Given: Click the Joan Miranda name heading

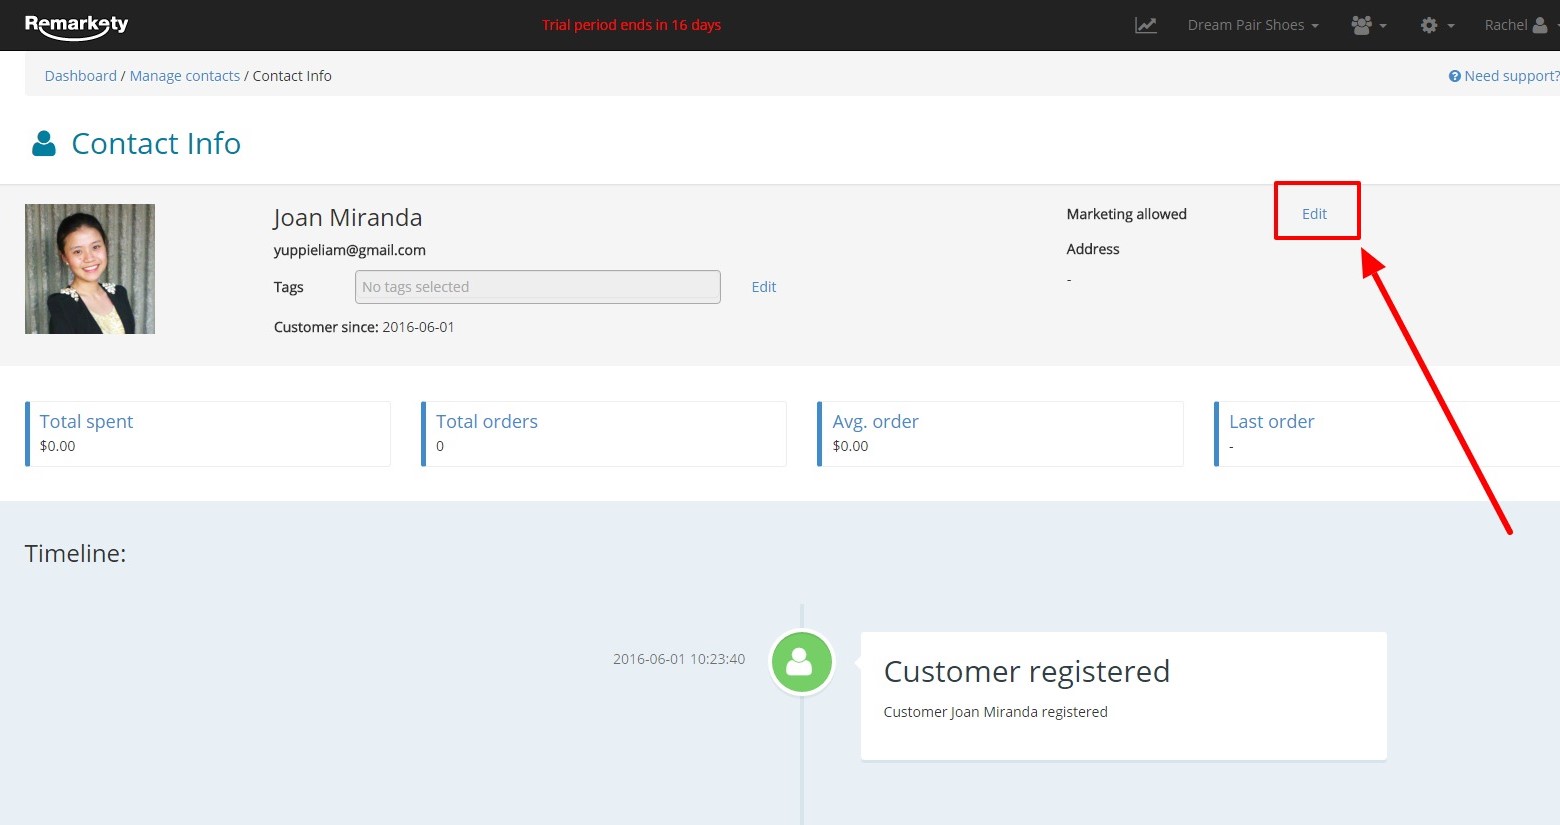Looking at the screenshot, I should [x=348, y=218].
